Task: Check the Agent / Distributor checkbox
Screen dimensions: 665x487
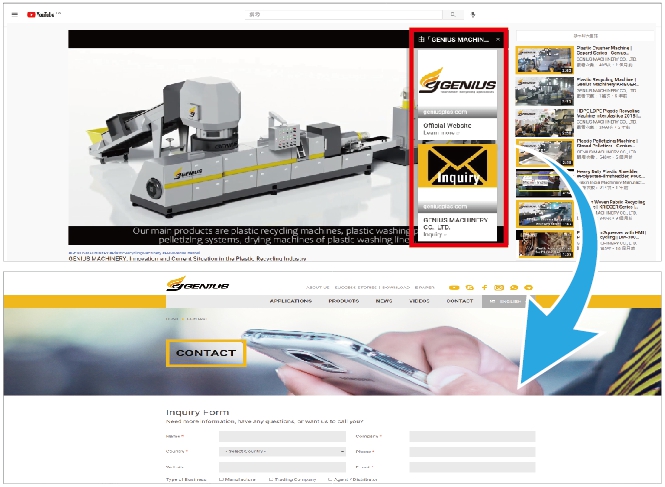Action: [x=330, y=480]
